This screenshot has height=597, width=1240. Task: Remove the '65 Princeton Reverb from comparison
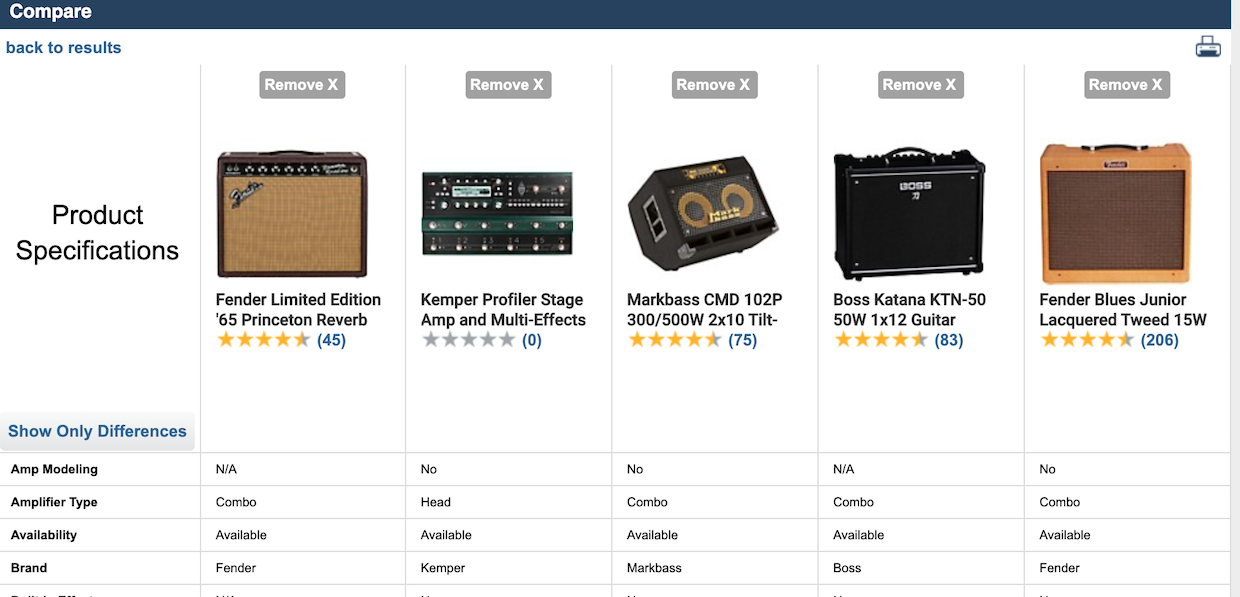tap(302, 84)
